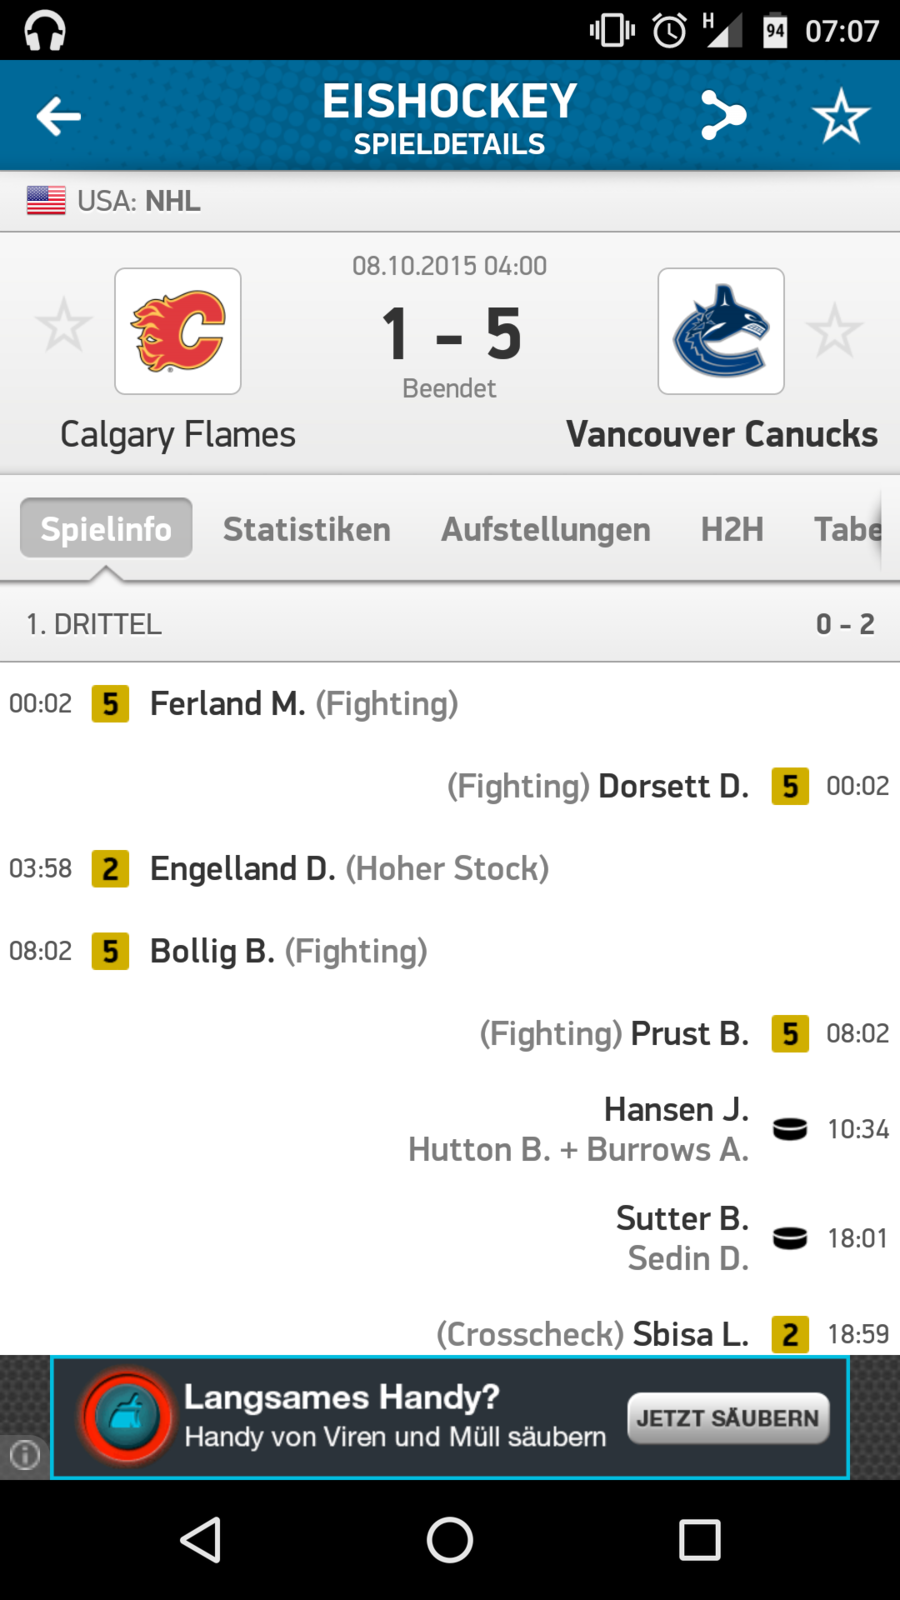This screenshot has height=1600, width=900.
Task: Open the USA: NHL league link
Action: click(139, 201)
